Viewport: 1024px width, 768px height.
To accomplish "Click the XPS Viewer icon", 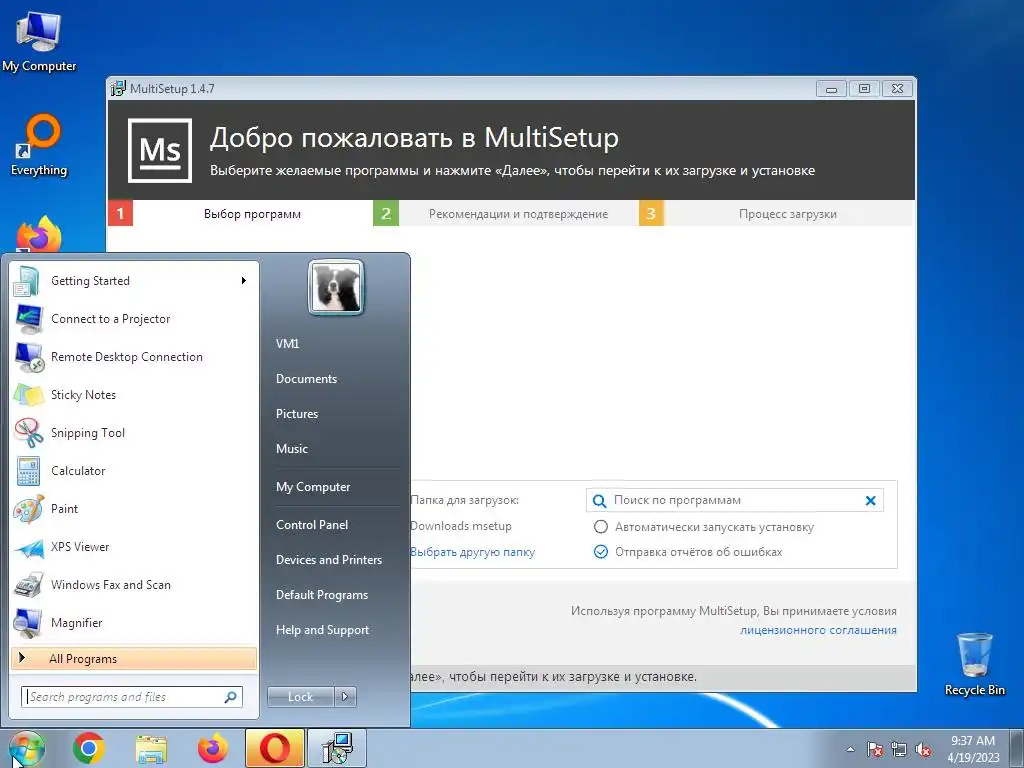I will tap(29, 547).
